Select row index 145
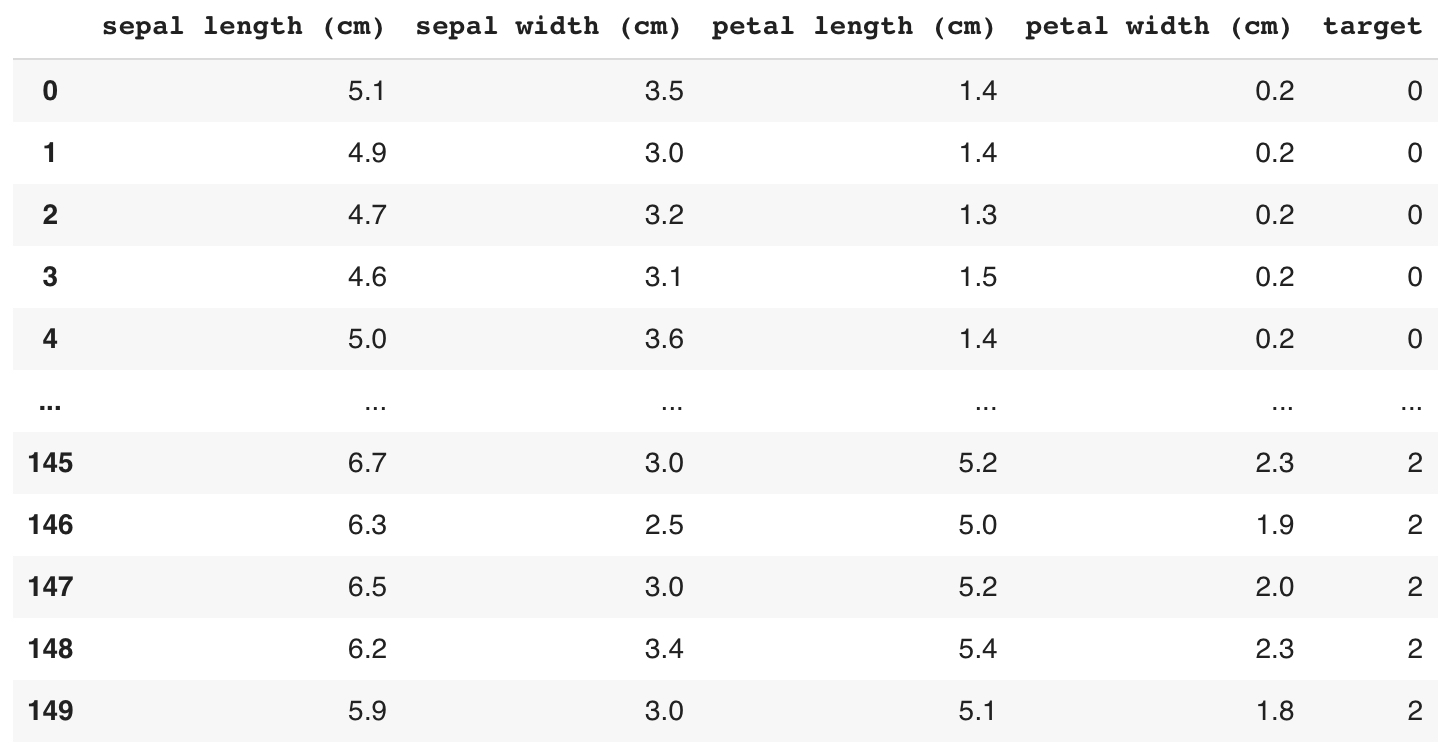 click(x=50, y=463)
